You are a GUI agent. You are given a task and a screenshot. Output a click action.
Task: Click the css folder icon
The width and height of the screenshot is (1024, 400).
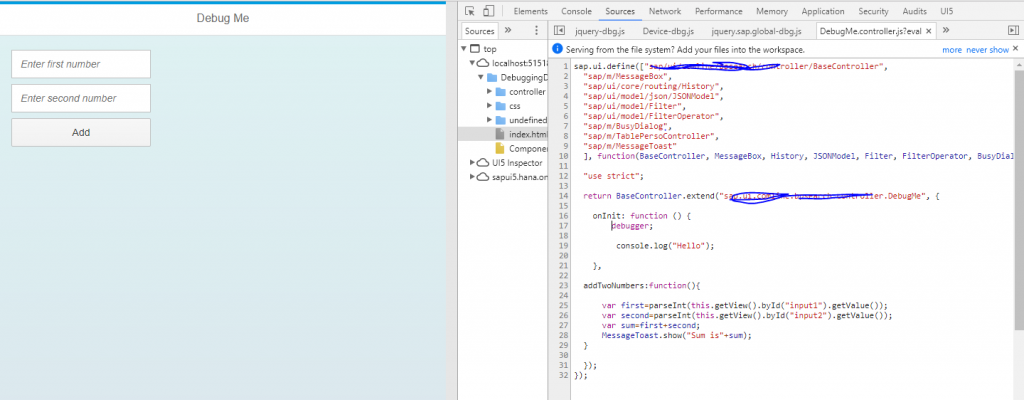[x=500, y=106]
